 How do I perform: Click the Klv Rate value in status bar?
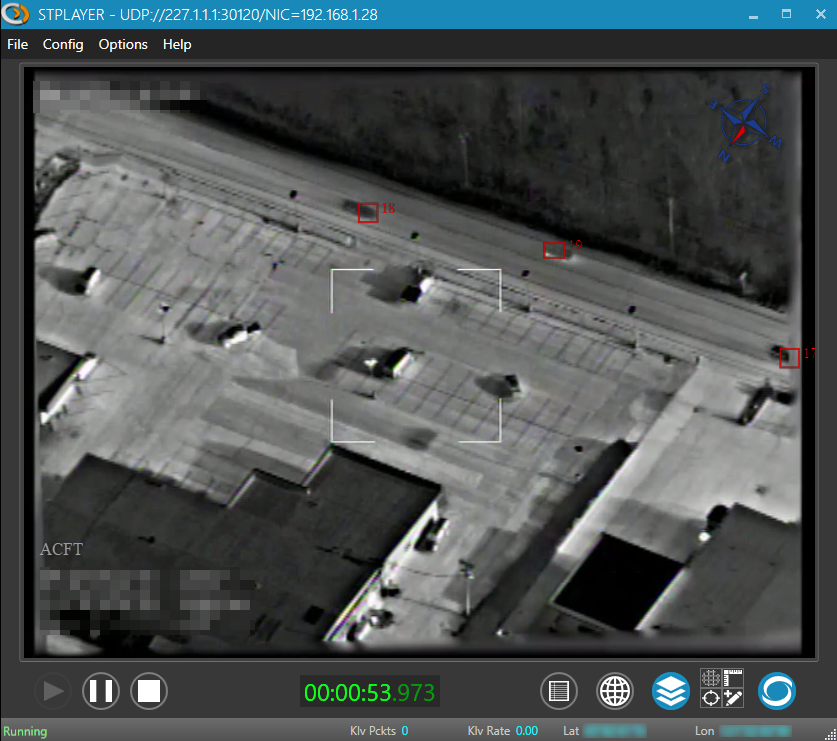click(526, 731)
